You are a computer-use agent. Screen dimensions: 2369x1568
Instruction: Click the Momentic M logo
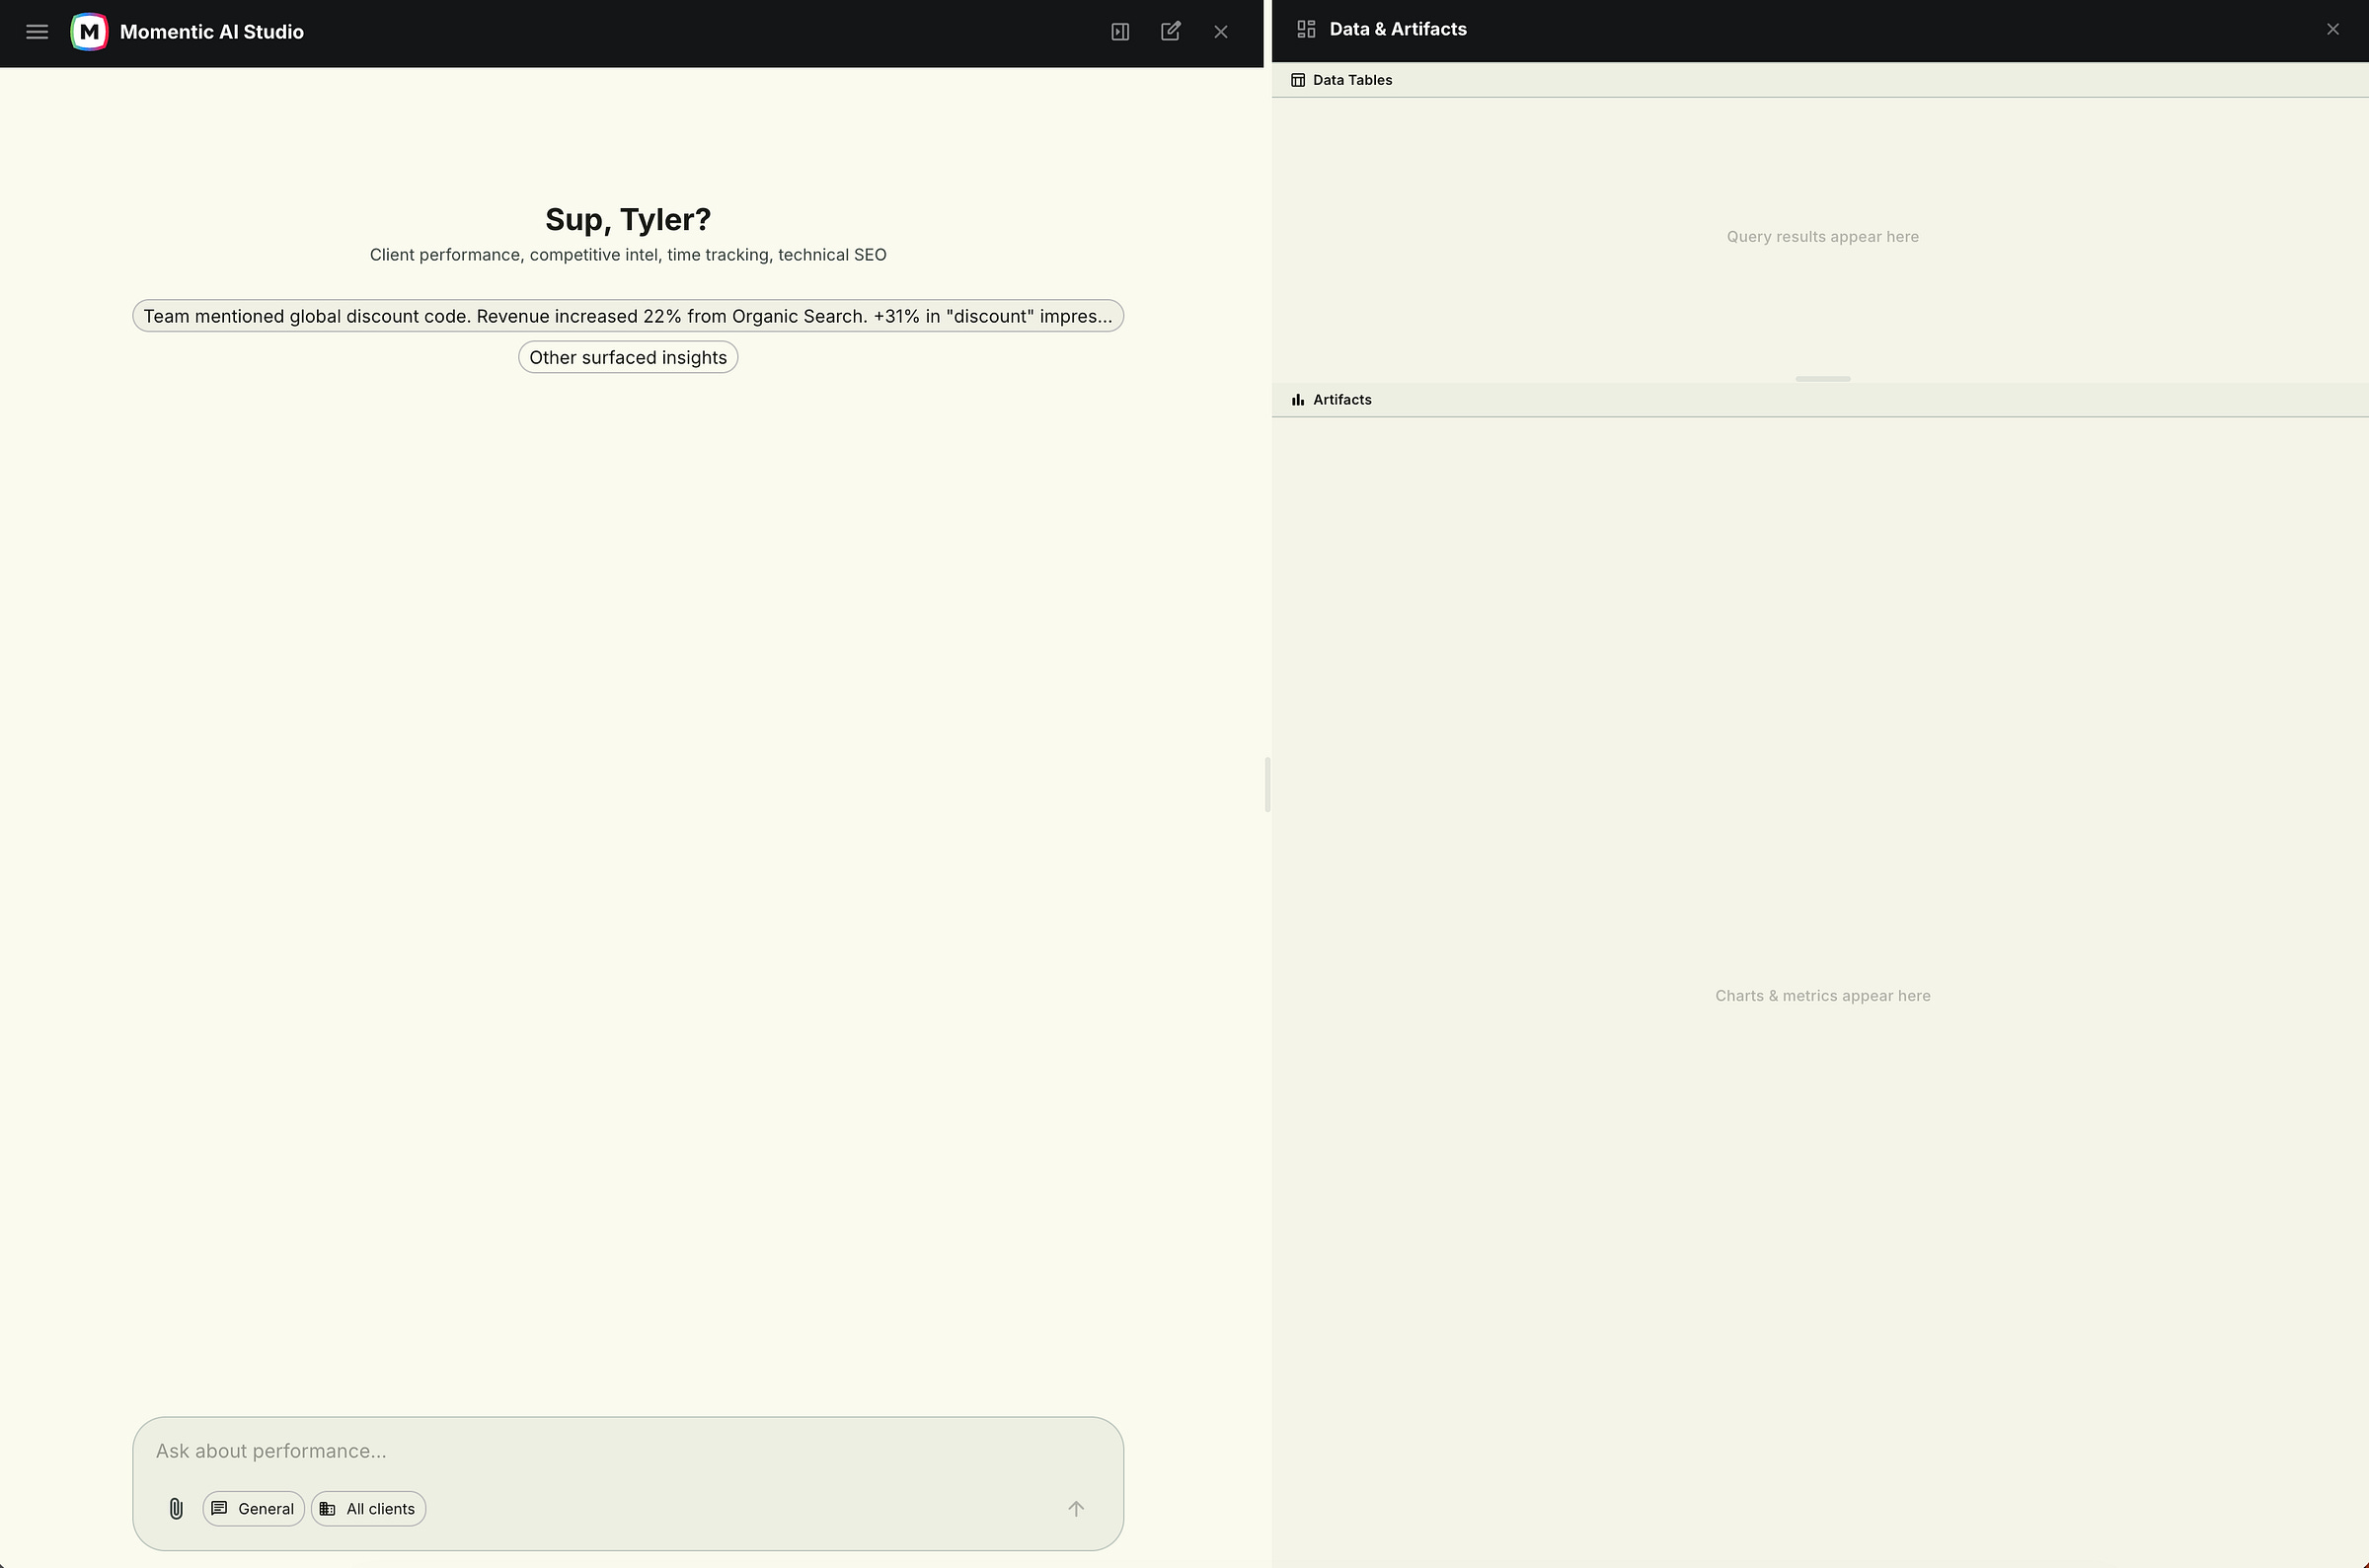(x=89, y=32)
